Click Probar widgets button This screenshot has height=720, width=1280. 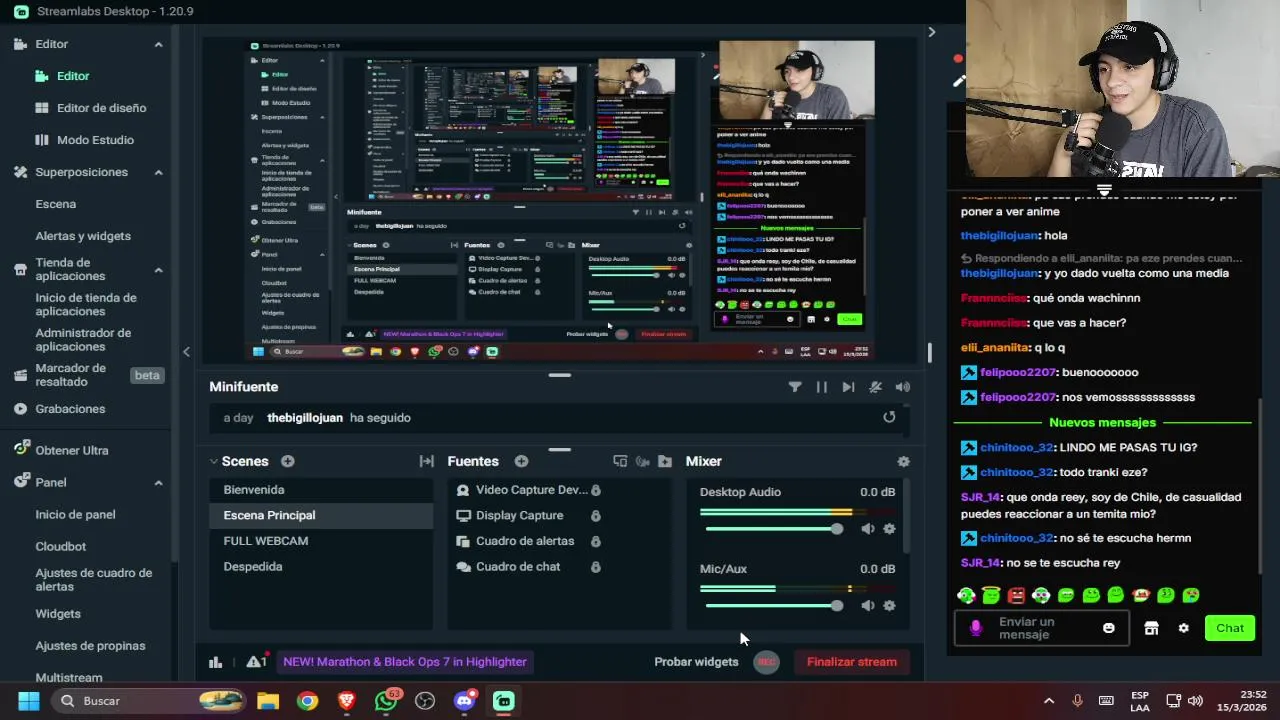pos(696,662)
